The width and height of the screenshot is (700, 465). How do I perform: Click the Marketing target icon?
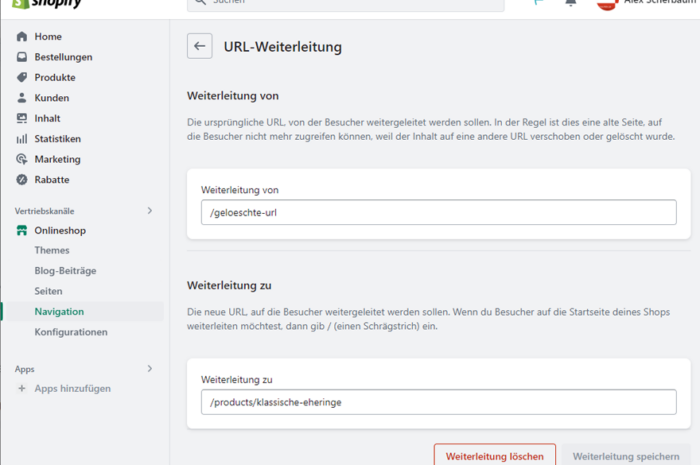coord(22,159)
